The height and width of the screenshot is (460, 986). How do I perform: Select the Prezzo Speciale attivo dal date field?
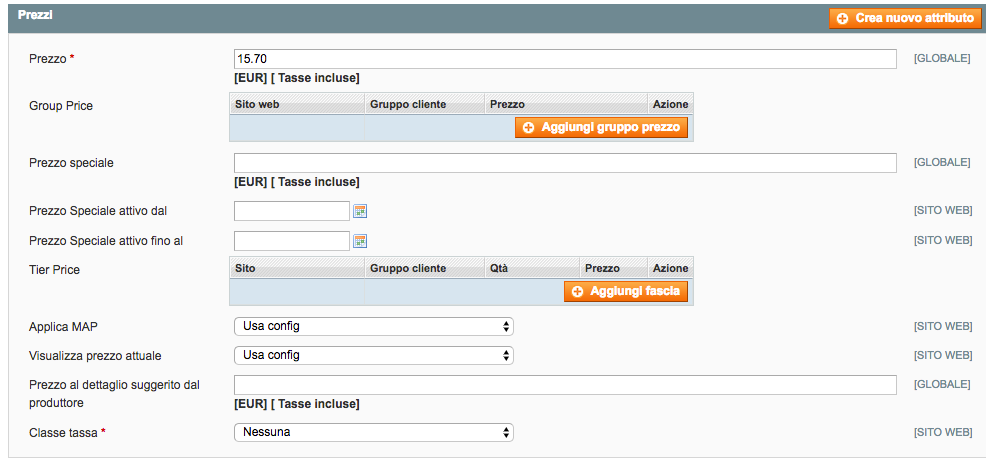pyautogui.click(x=290, y=211)
